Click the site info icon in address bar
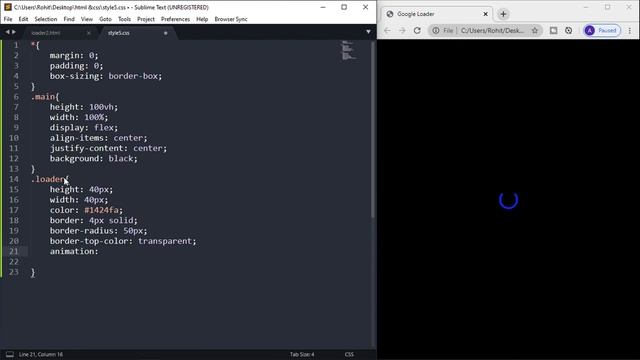 click(436, 31)
